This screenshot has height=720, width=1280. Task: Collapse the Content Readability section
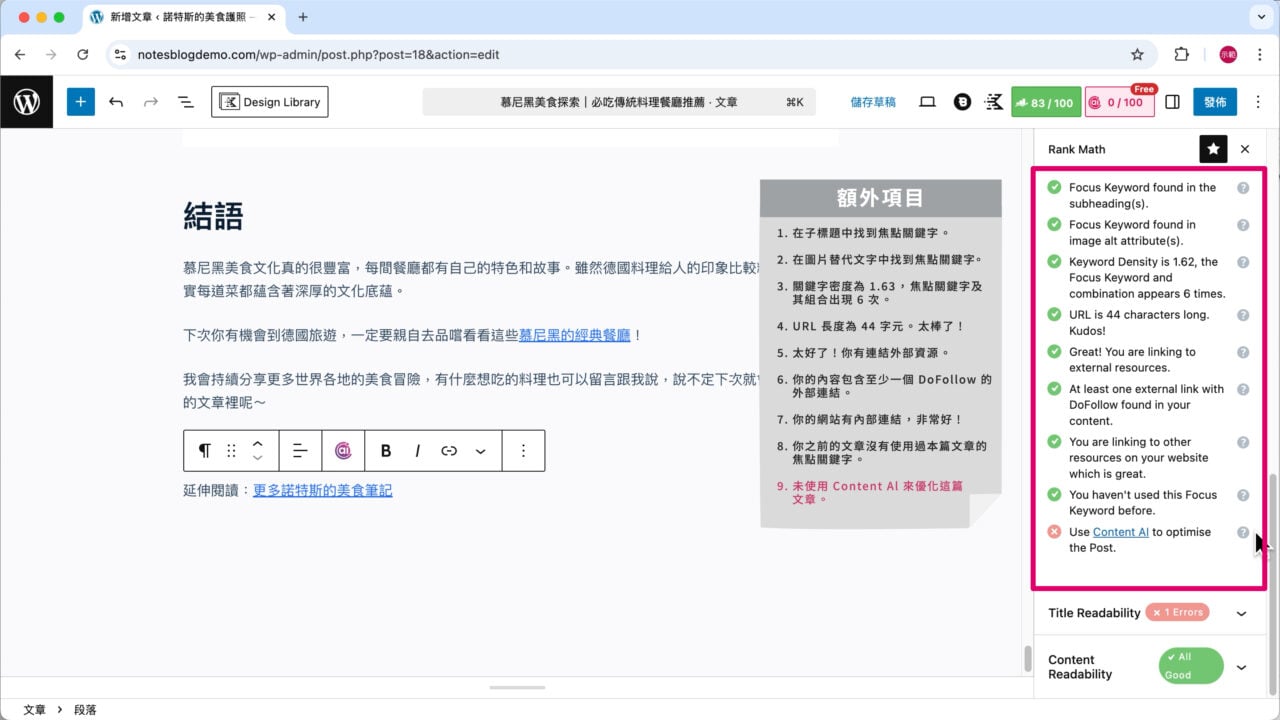(x=1242, y=667)
